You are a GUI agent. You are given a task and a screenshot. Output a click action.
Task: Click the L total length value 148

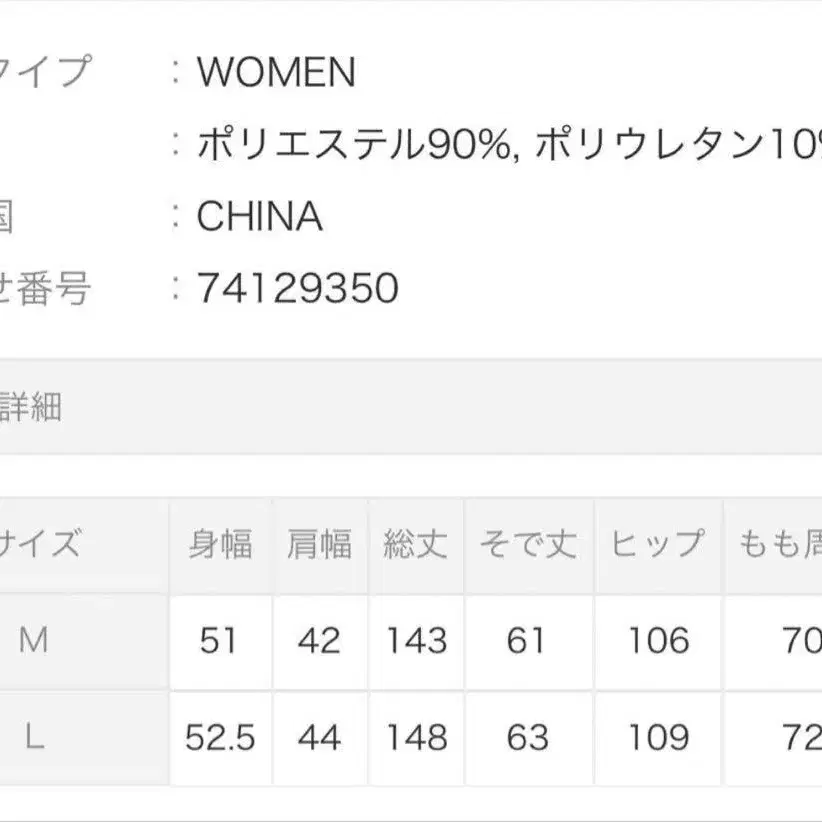point(415,738)
